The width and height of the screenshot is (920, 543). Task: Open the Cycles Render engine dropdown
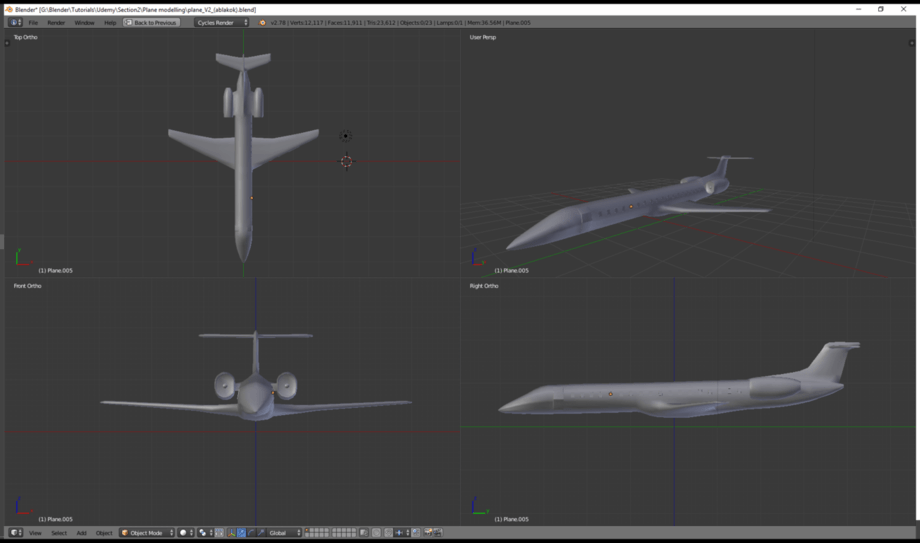222,22
